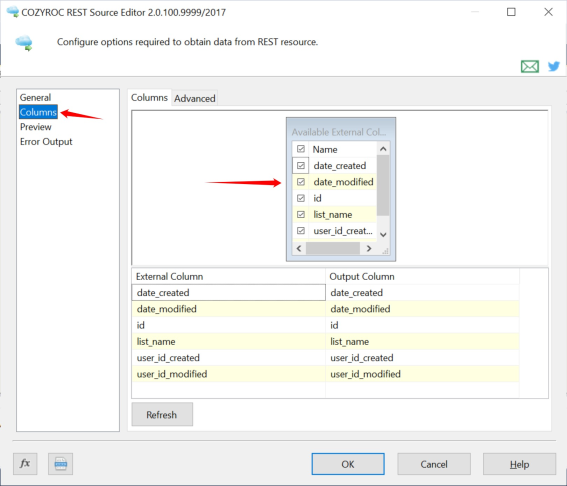This screenshot has height=486, width=567.
Task: Click the vertical scrollbar thumb in columns list
Action: coord(383,185)
